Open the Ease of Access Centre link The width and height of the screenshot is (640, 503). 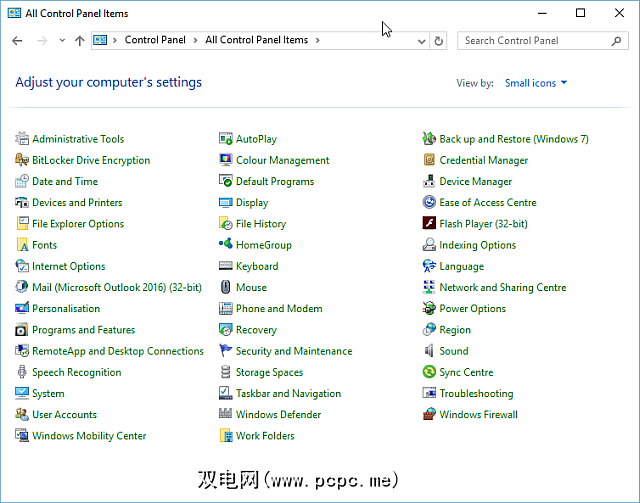pos(488,203)
